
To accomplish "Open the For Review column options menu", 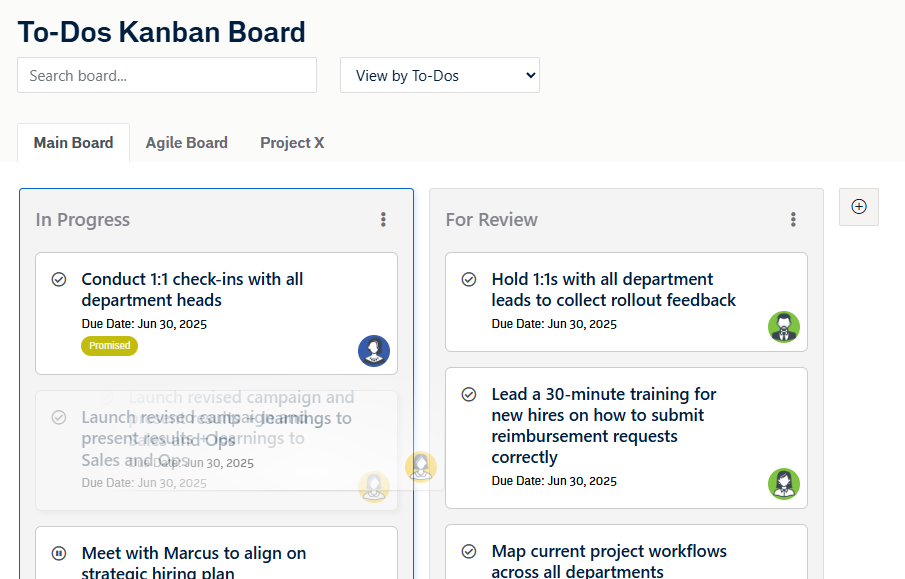I will 793,220.
